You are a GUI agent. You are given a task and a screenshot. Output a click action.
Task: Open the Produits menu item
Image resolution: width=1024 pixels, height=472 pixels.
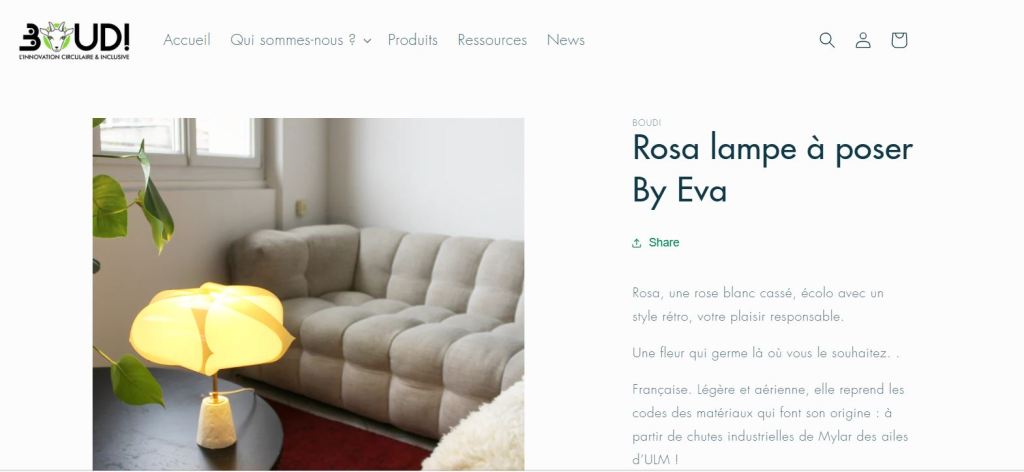(x=413, y=40)
